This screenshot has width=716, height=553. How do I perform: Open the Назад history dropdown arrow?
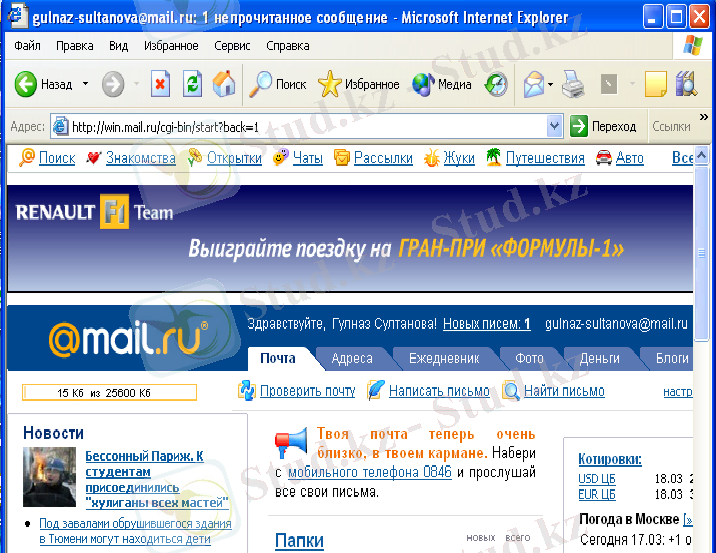coord(85,84)
